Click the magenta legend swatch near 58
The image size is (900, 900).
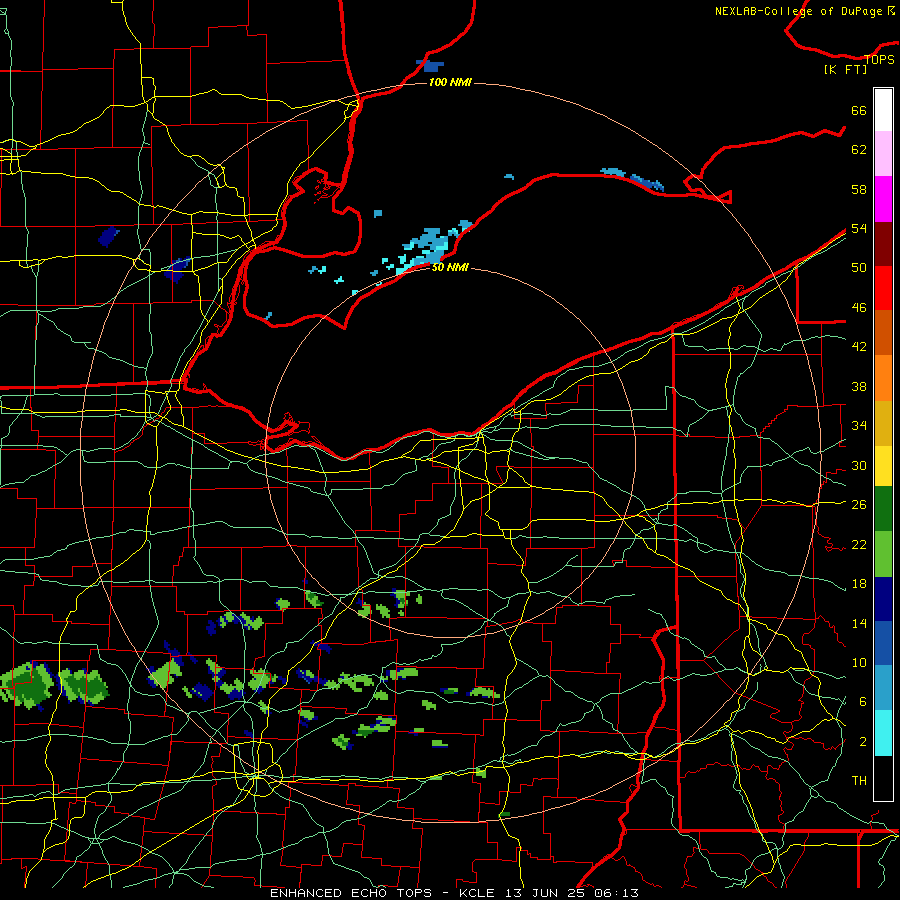tap(883, 199)
